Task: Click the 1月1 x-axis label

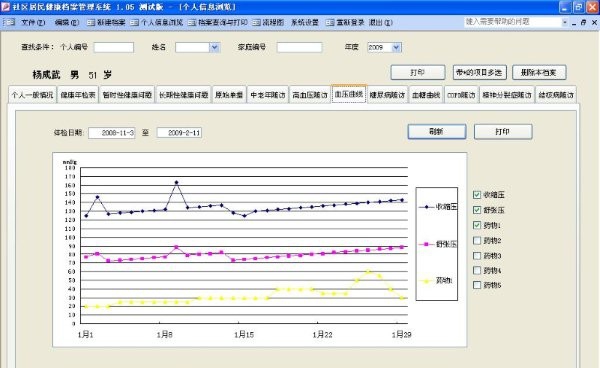Action: click(x=85, y=335)
